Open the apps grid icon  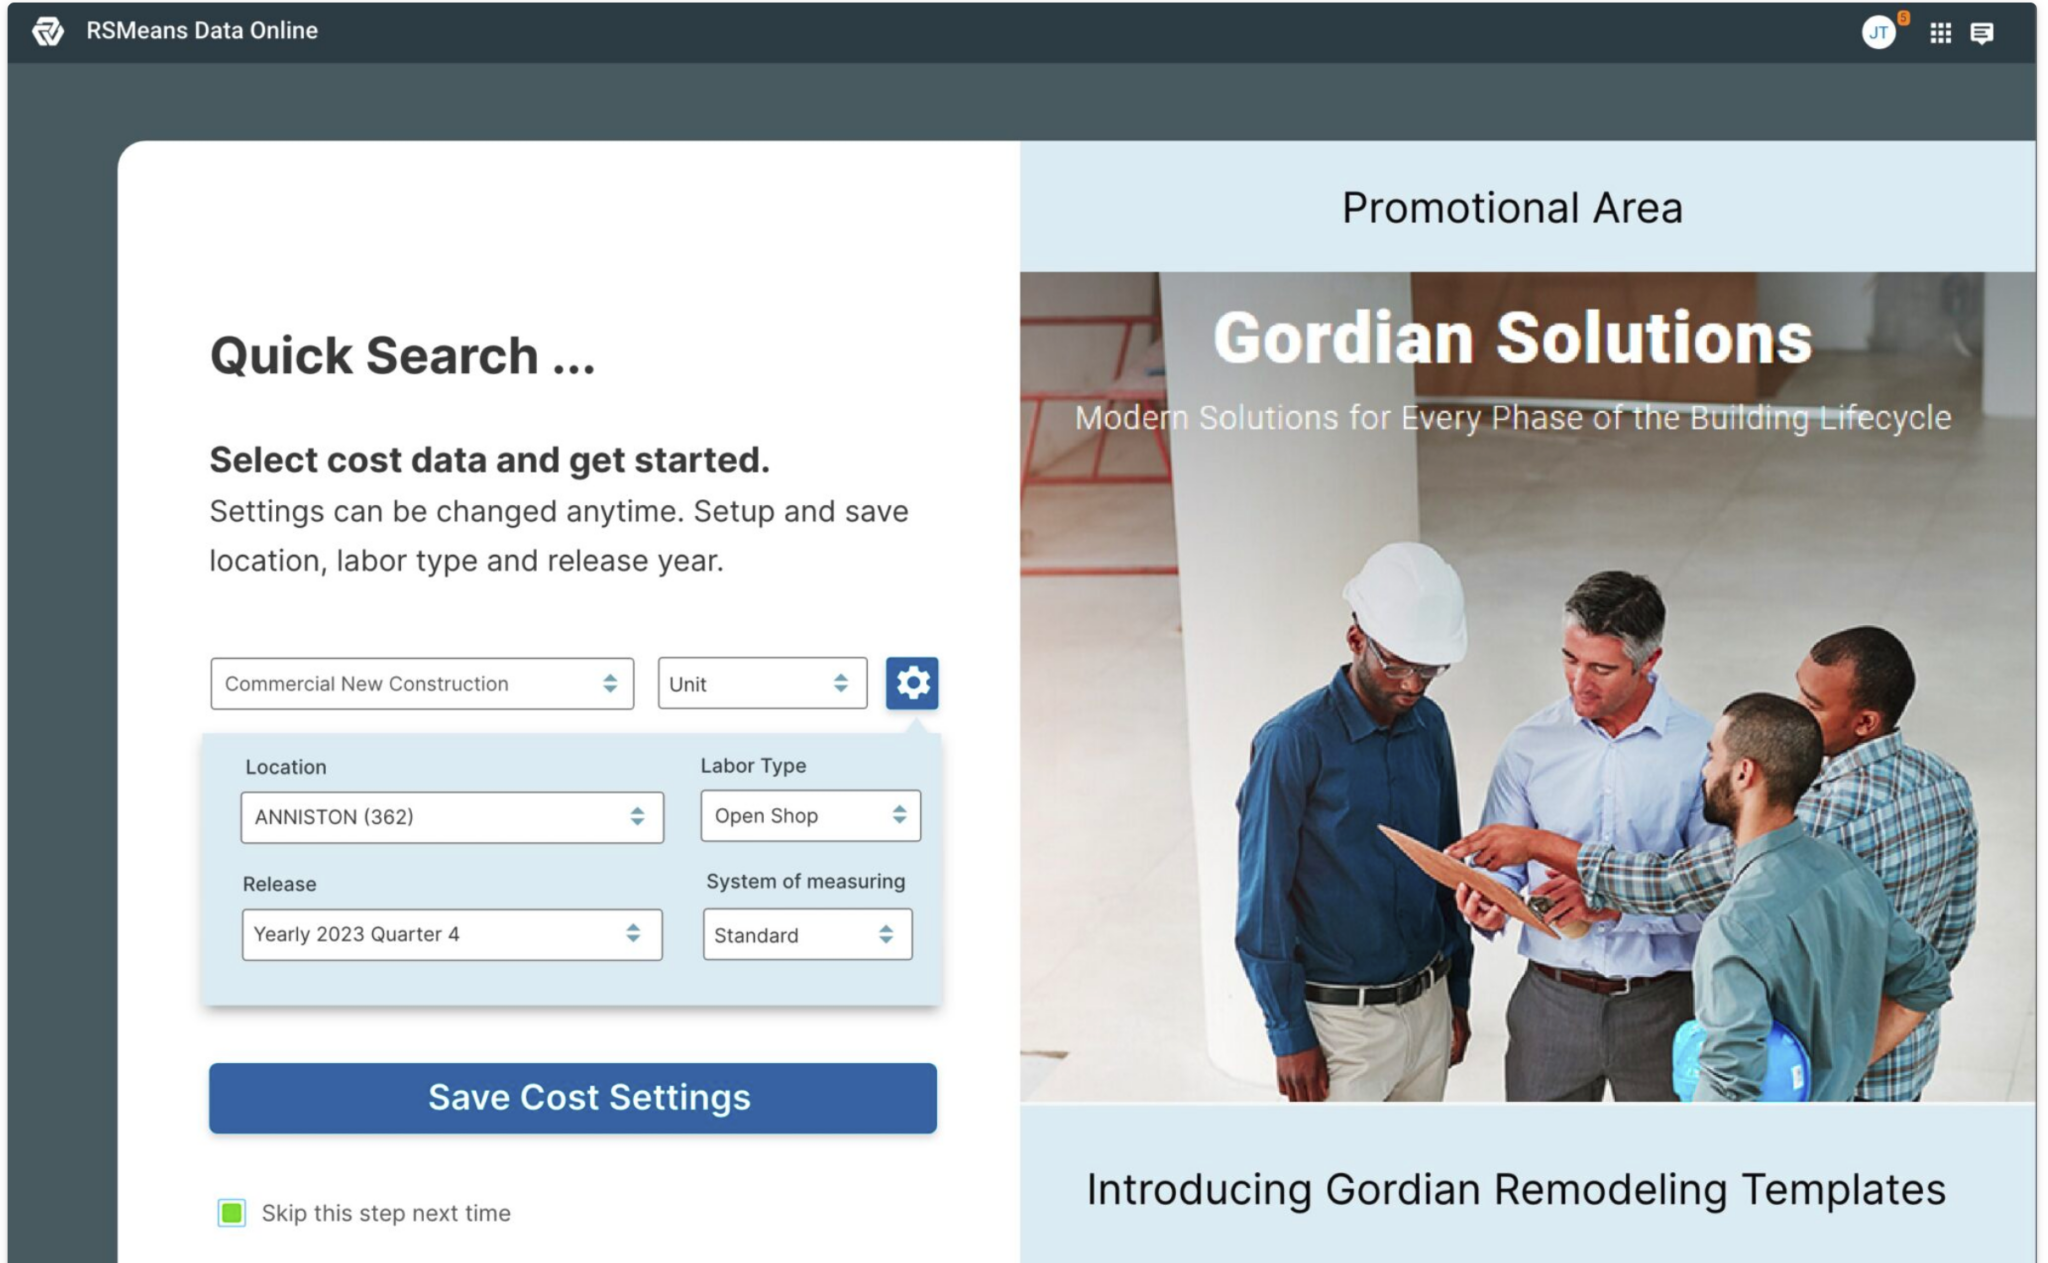coord(1940,33)
